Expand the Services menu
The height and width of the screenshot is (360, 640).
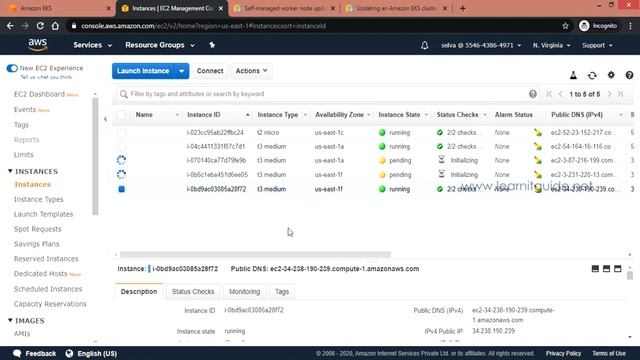(92, 45)
